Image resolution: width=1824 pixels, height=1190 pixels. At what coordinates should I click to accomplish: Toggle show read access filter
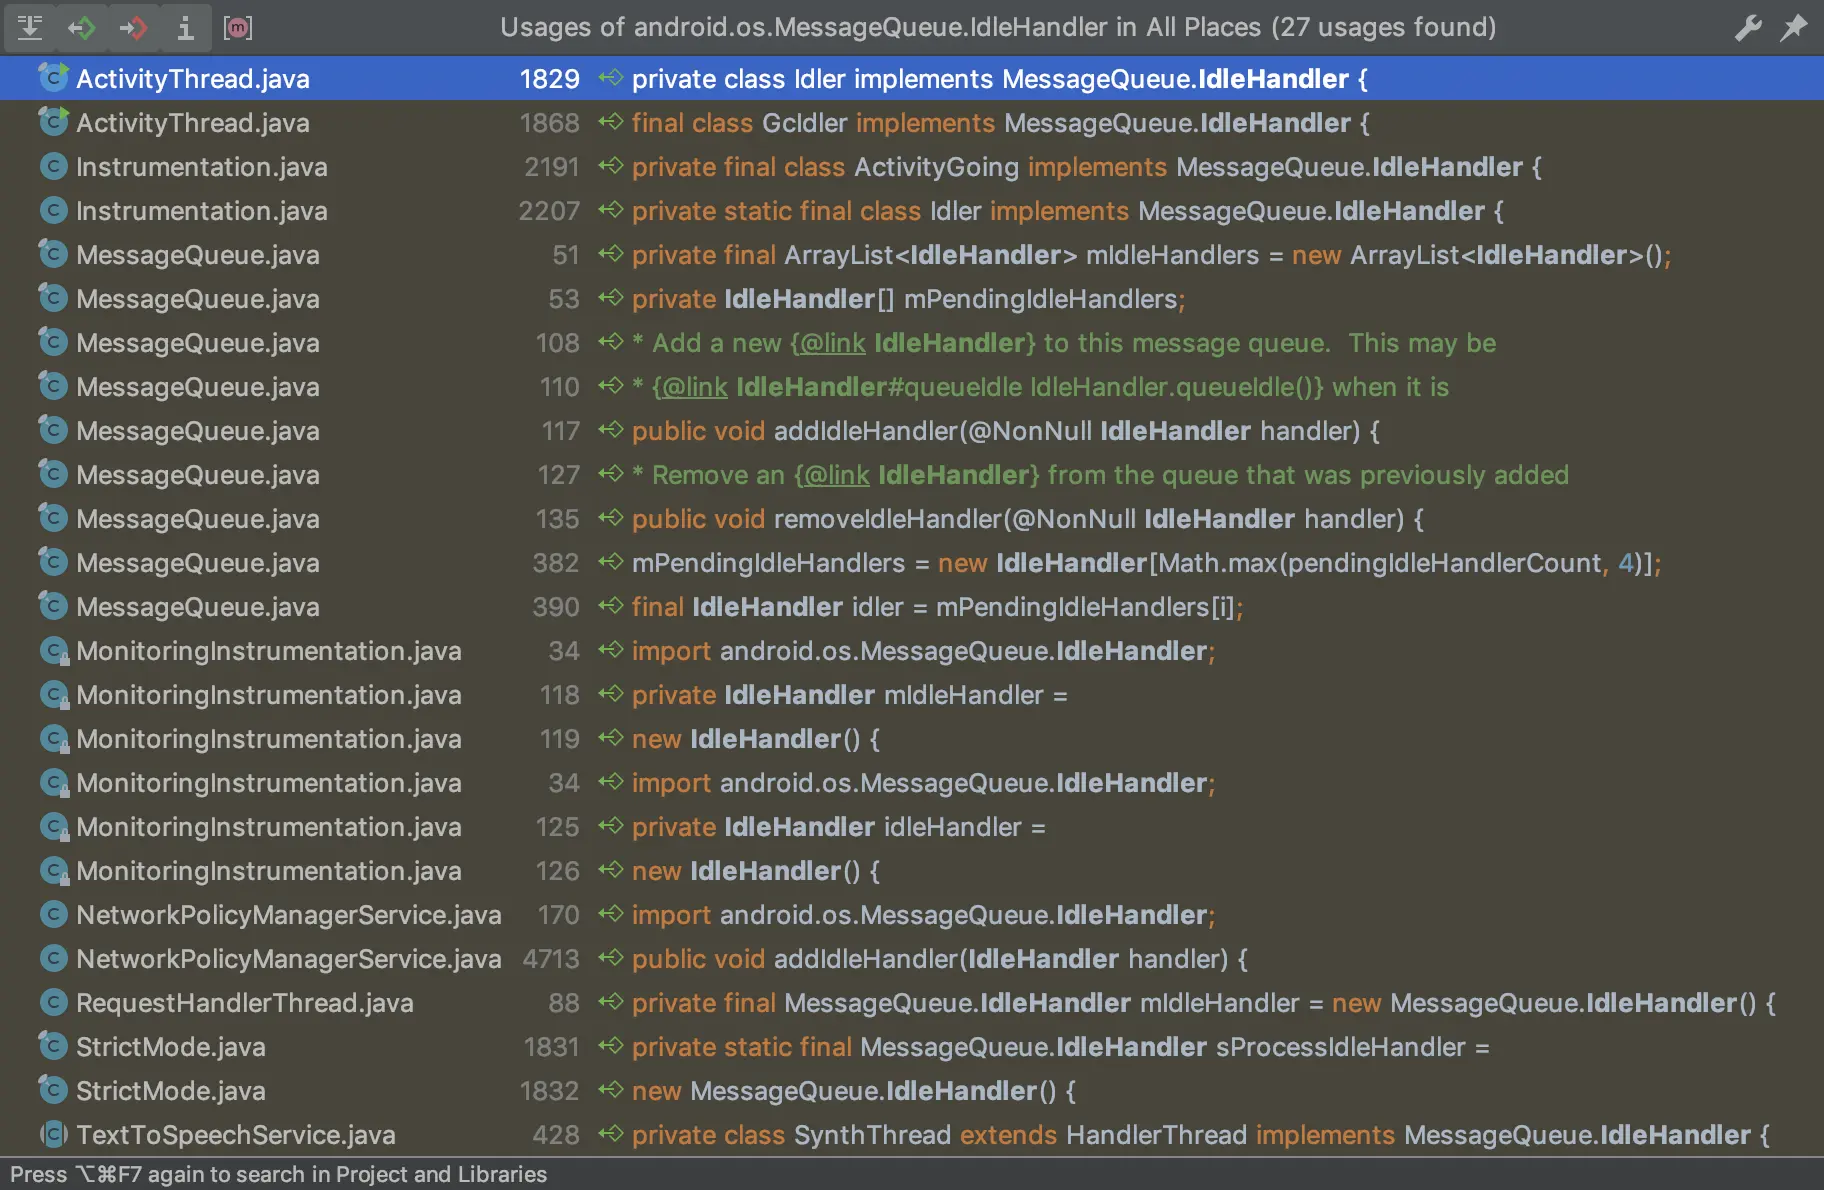82,27
